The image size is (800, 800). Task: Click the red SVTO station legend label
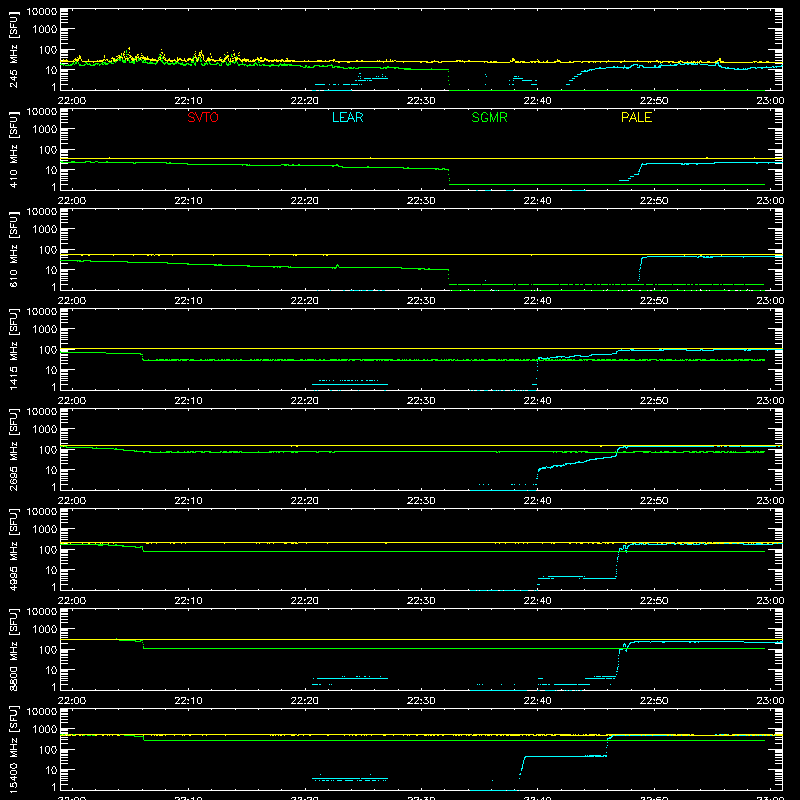(x=203, y=117)
